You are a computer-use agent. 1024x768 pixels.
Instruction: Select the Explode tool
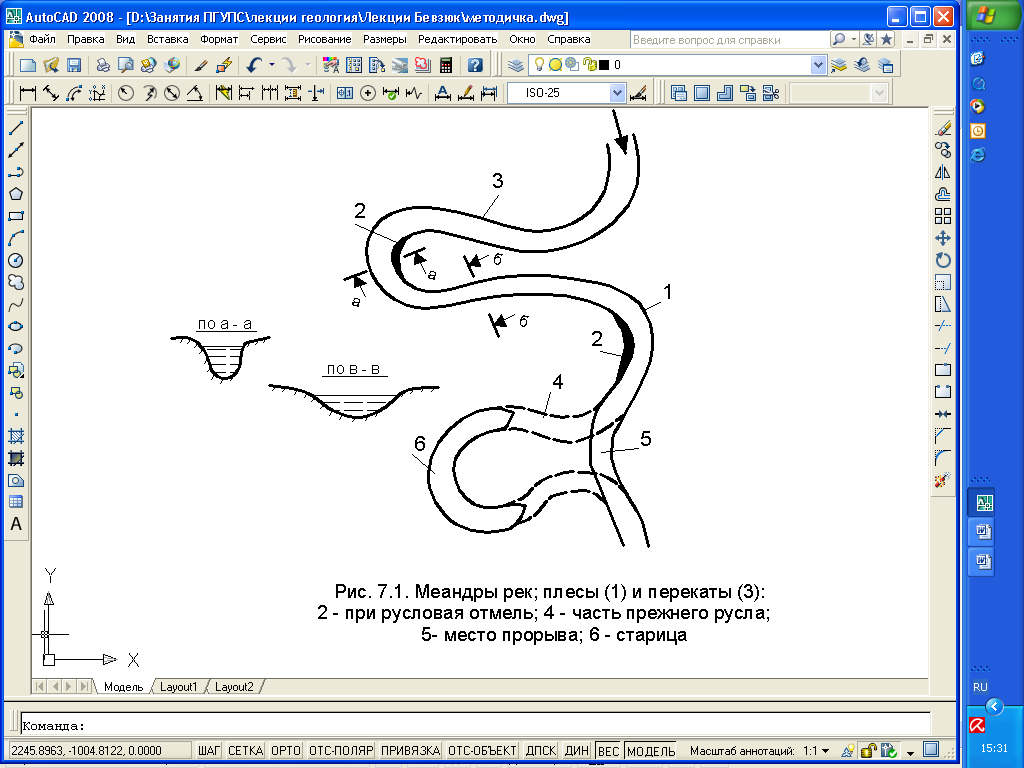(x=942, y=481)
